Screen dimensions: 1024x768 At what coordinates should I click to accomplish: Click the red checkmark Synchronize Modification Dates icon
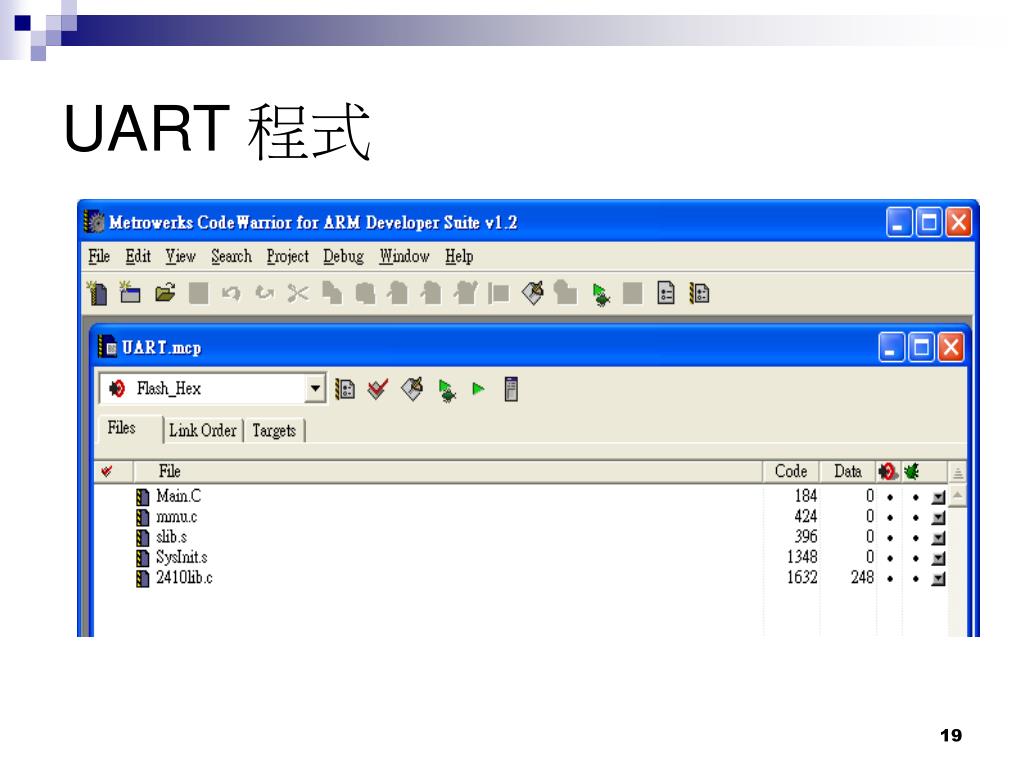pos(378,389)
